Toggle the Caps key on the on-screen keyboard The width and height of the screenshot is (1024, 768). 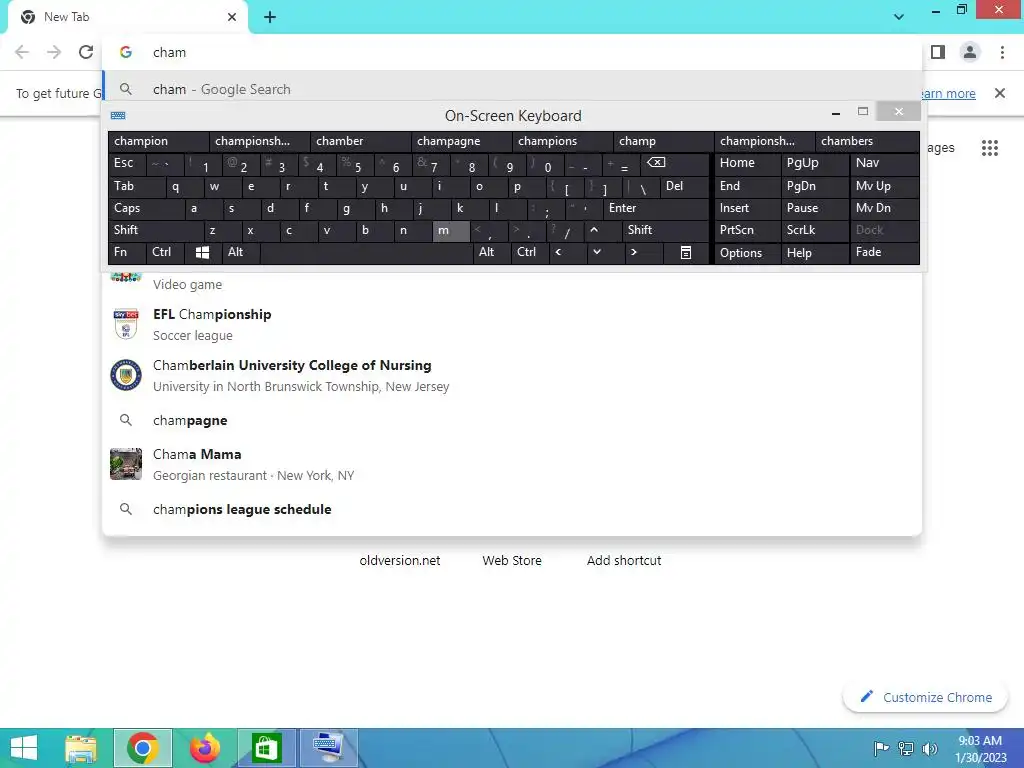tap(146, 208)
